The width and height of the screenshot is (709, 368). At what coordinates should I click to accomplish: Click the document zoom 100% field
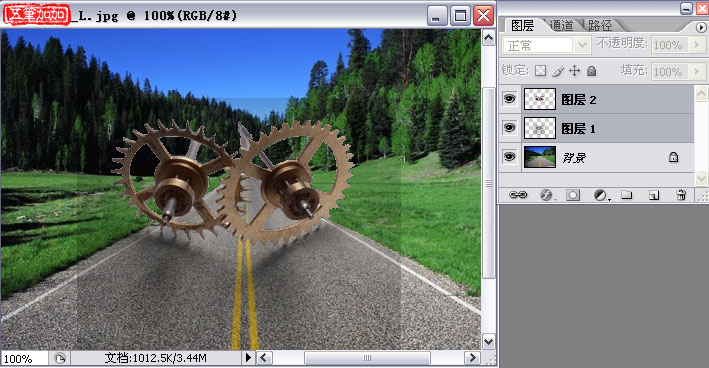24,359
